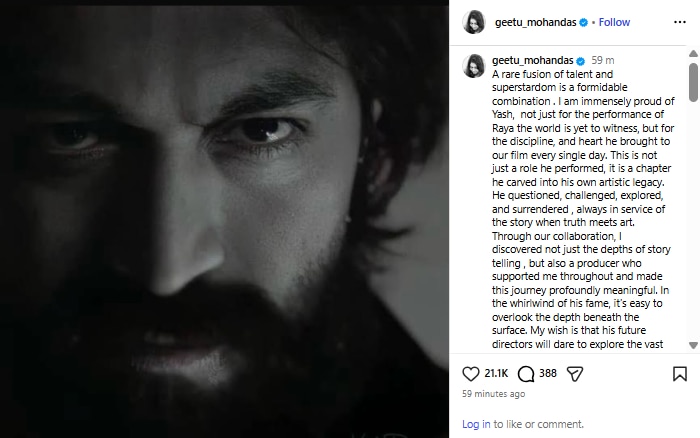View the 21.1K likes count

coord(497,374)
